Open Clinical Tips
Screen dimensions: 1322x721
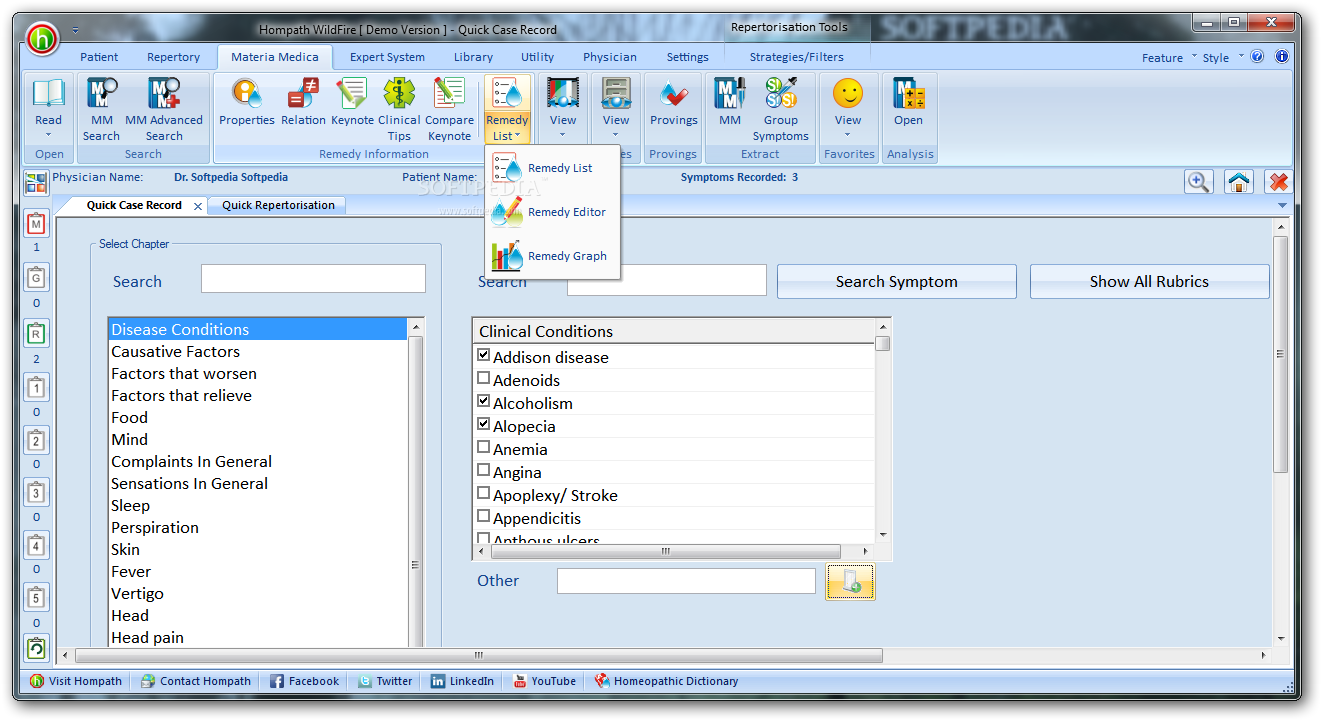(399, 110)
